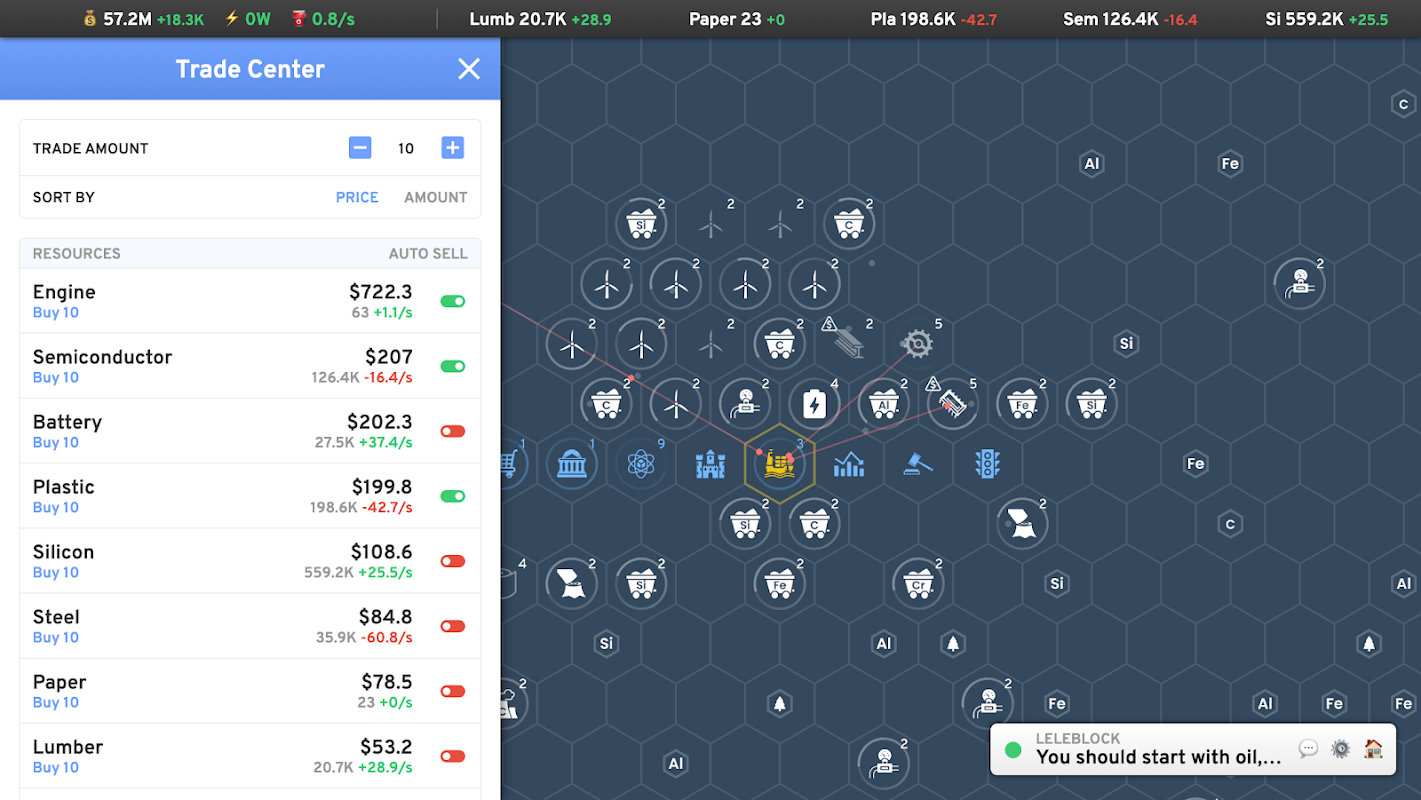
Task: Buy 10 Semiconductor
Action: 56,378
